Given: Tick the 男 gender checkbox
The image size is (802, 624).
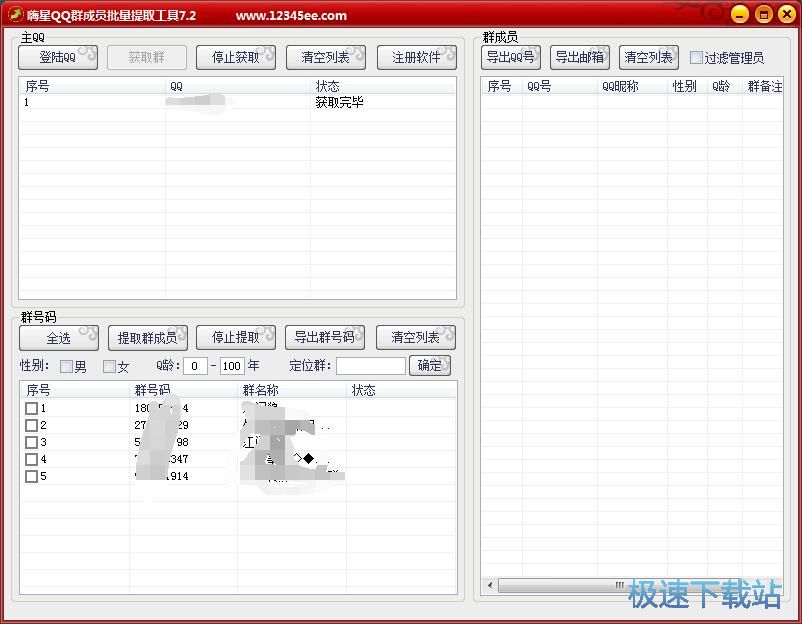Looking at the screenshot, I should [x=66, y=366].
